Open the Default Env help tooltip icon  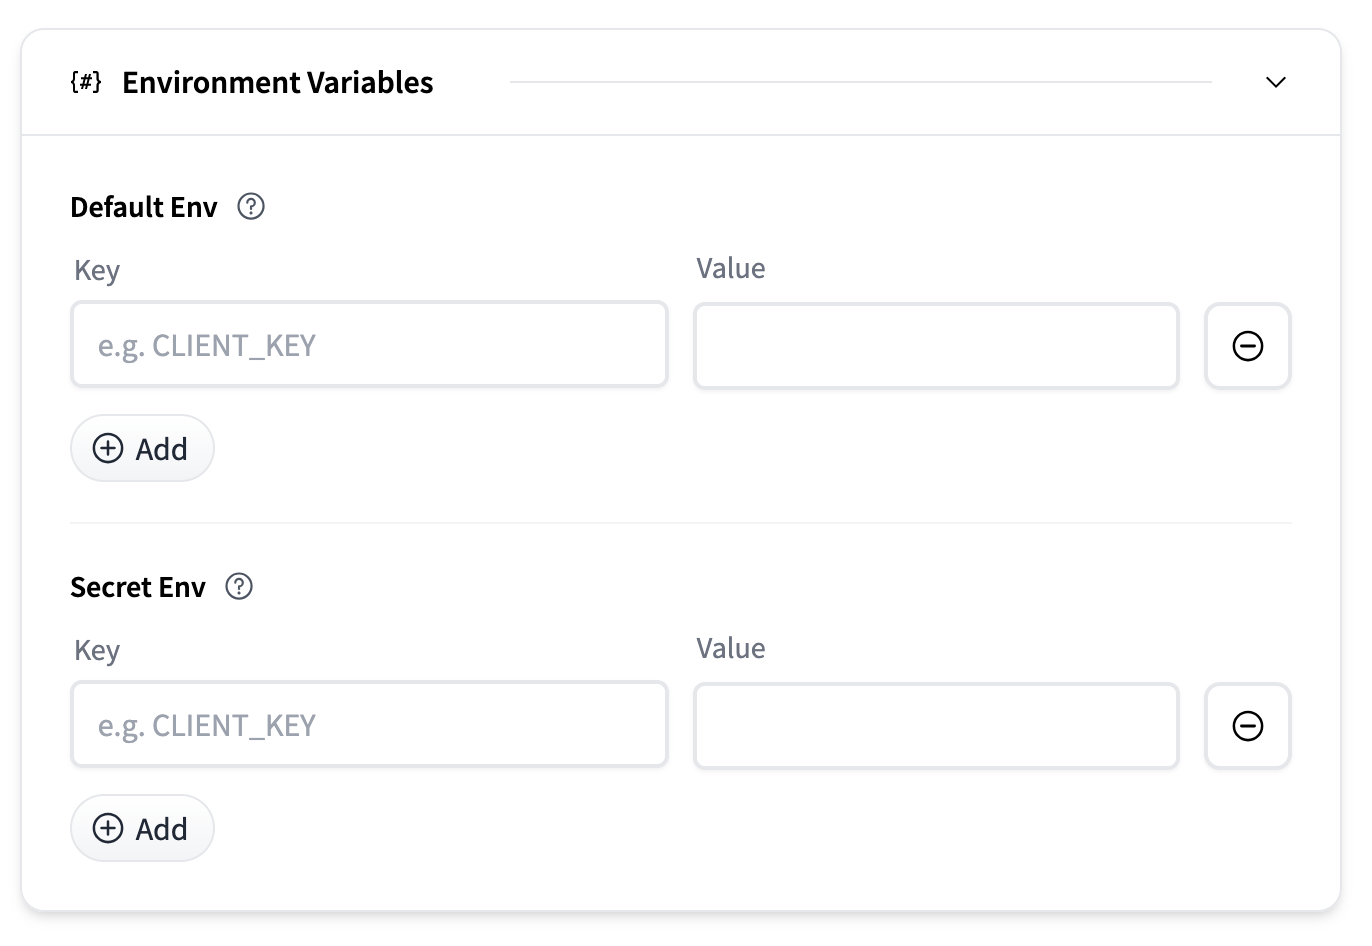[x=251, y=207]
